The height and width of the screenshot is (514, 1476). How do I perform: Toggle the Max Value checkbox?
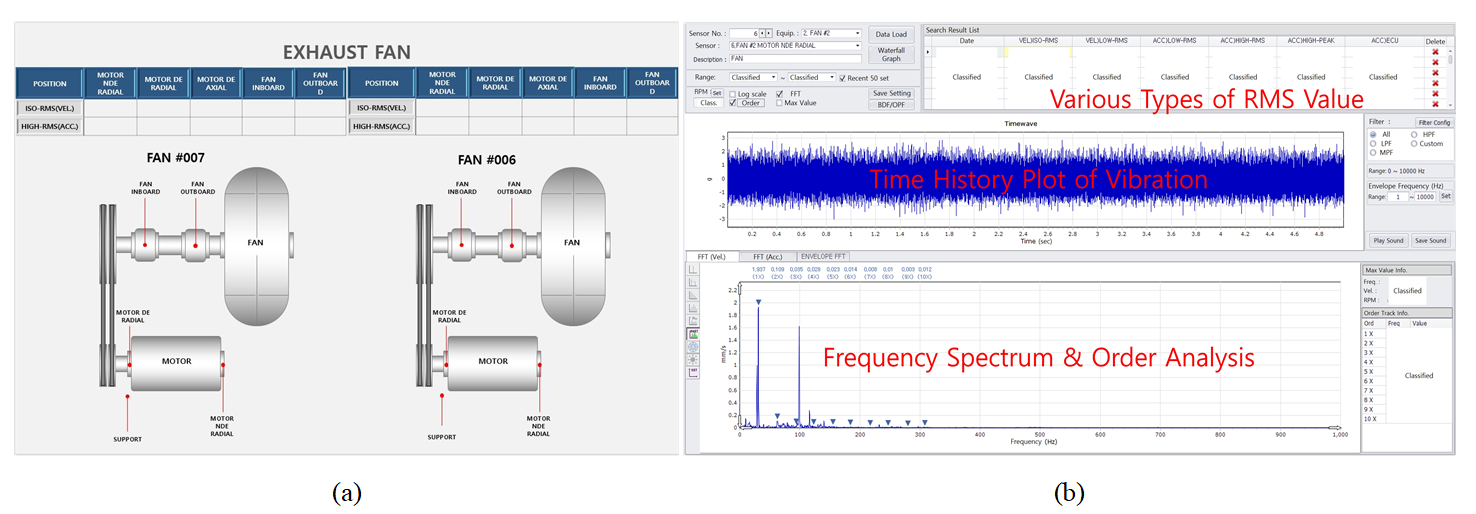[x=780, y=103]
